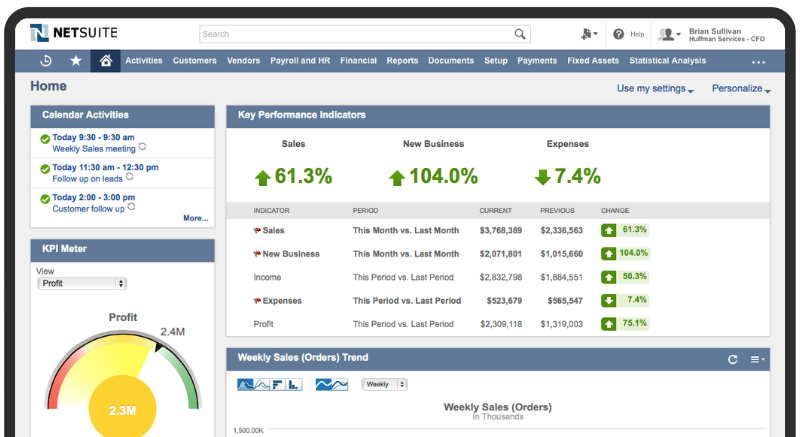Expand the Use my settings dropdown
This screenshot has width=800, height=437.
pos(655,89)
